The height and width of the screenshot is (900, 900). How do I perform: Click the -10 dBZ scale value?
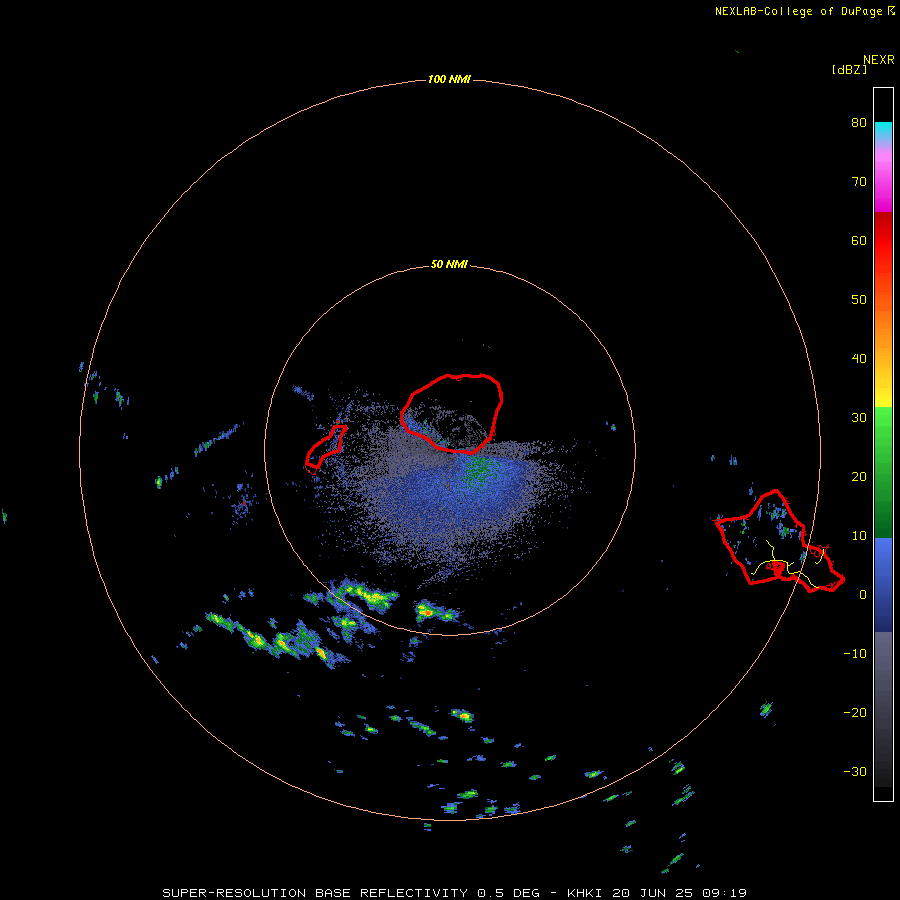(855, 654)
